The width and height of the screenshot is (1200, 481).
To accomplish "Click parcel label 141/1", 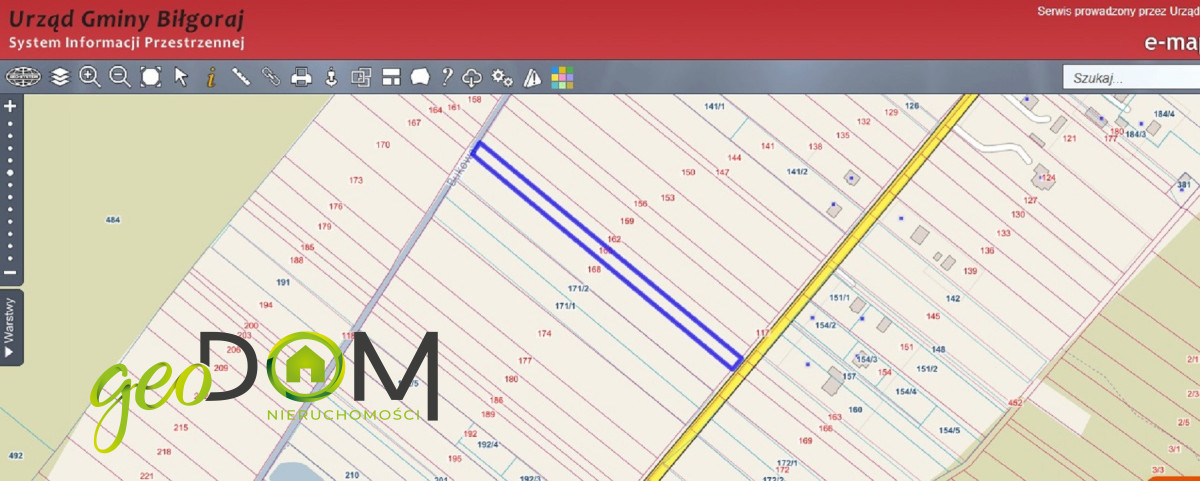I will click(714, 105).
